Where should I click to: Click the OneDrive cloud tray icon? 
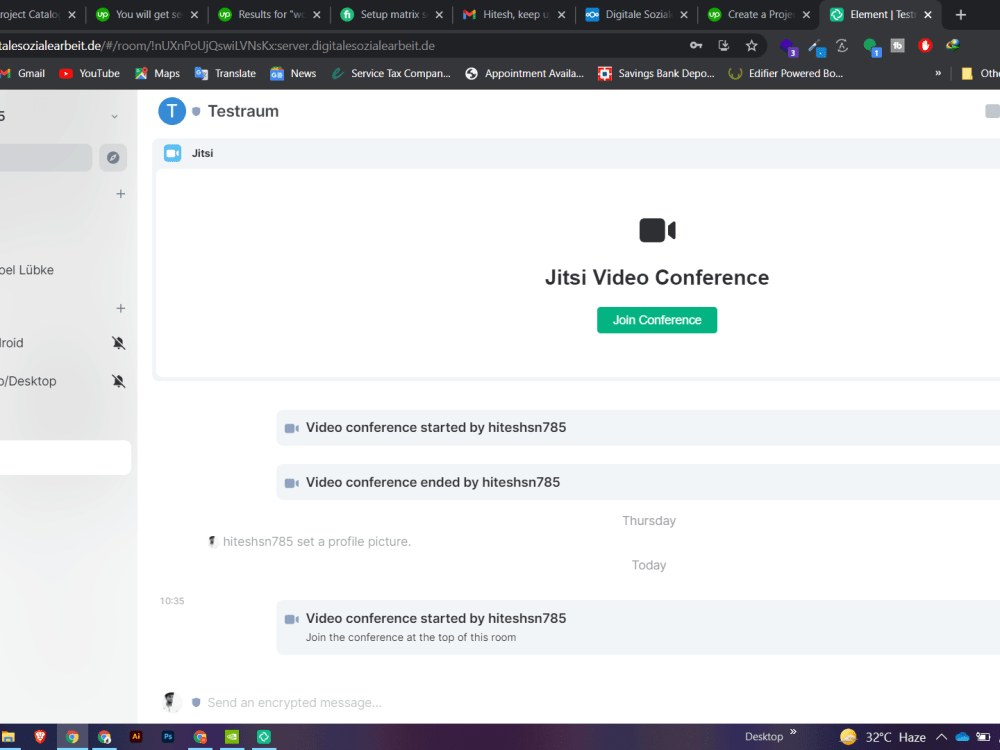click(962, 737)
